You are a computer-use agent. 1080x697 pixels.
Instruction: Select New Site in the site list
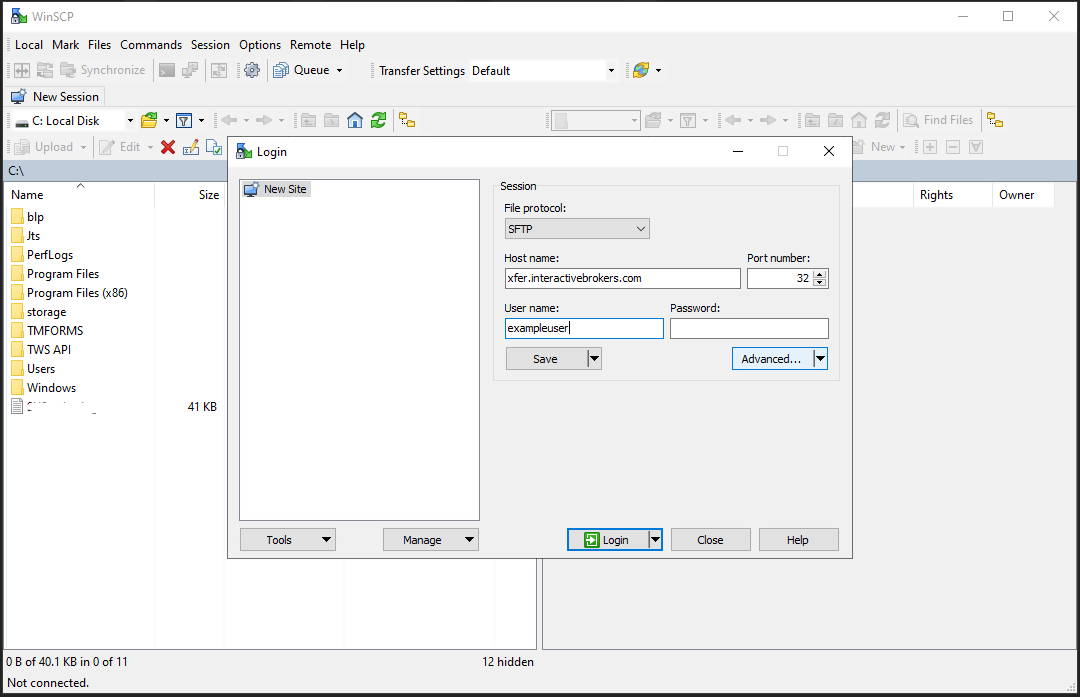[276, 189]
